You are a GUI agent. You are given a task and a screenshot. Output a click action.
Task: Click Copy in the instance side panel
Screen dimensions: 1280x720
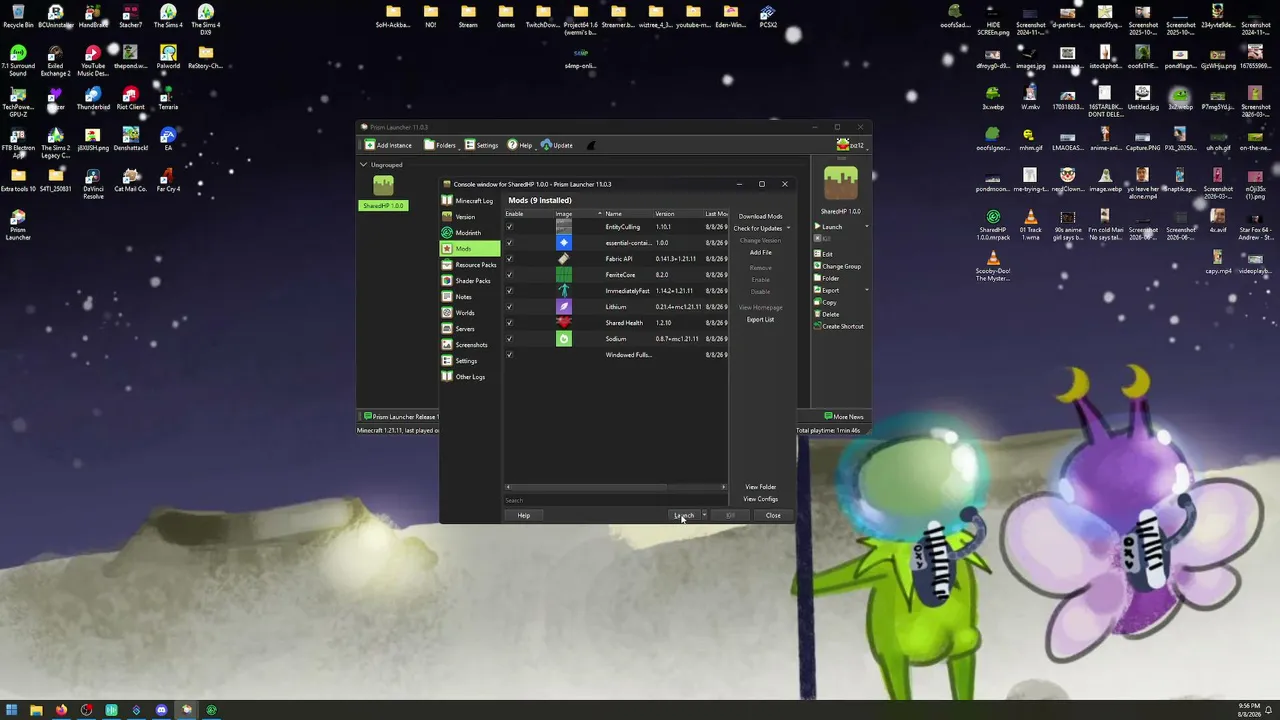pos(825,303)
